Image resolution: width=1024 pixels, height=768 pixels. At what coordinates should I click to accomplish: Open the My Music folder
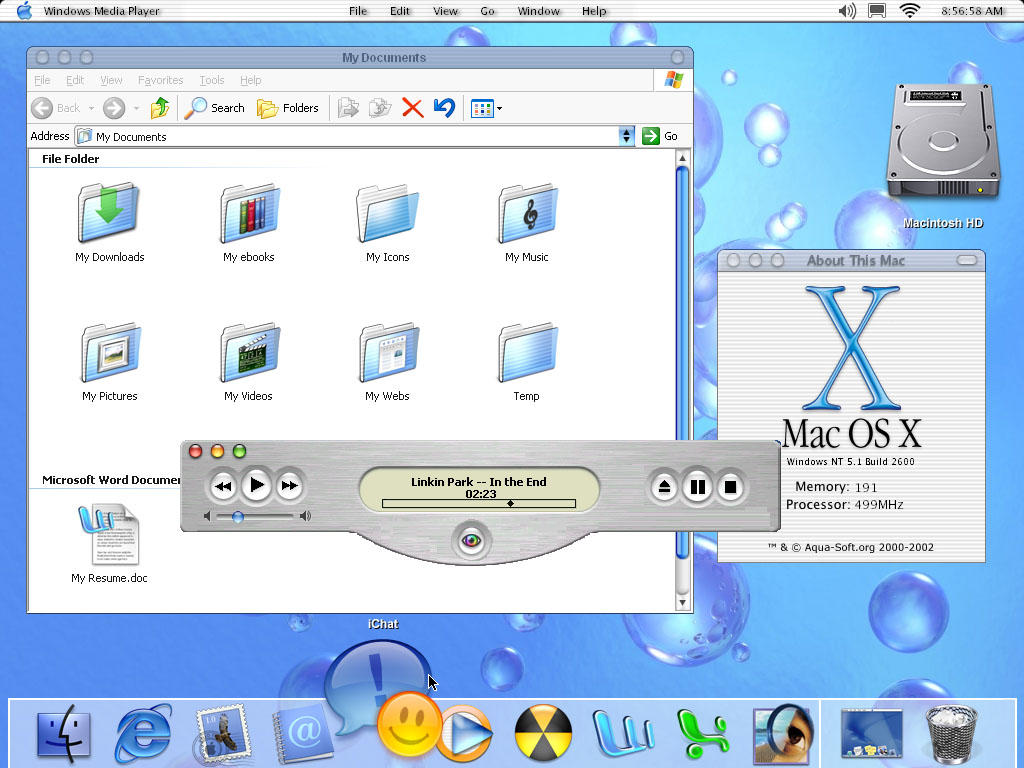coord(528,214)
